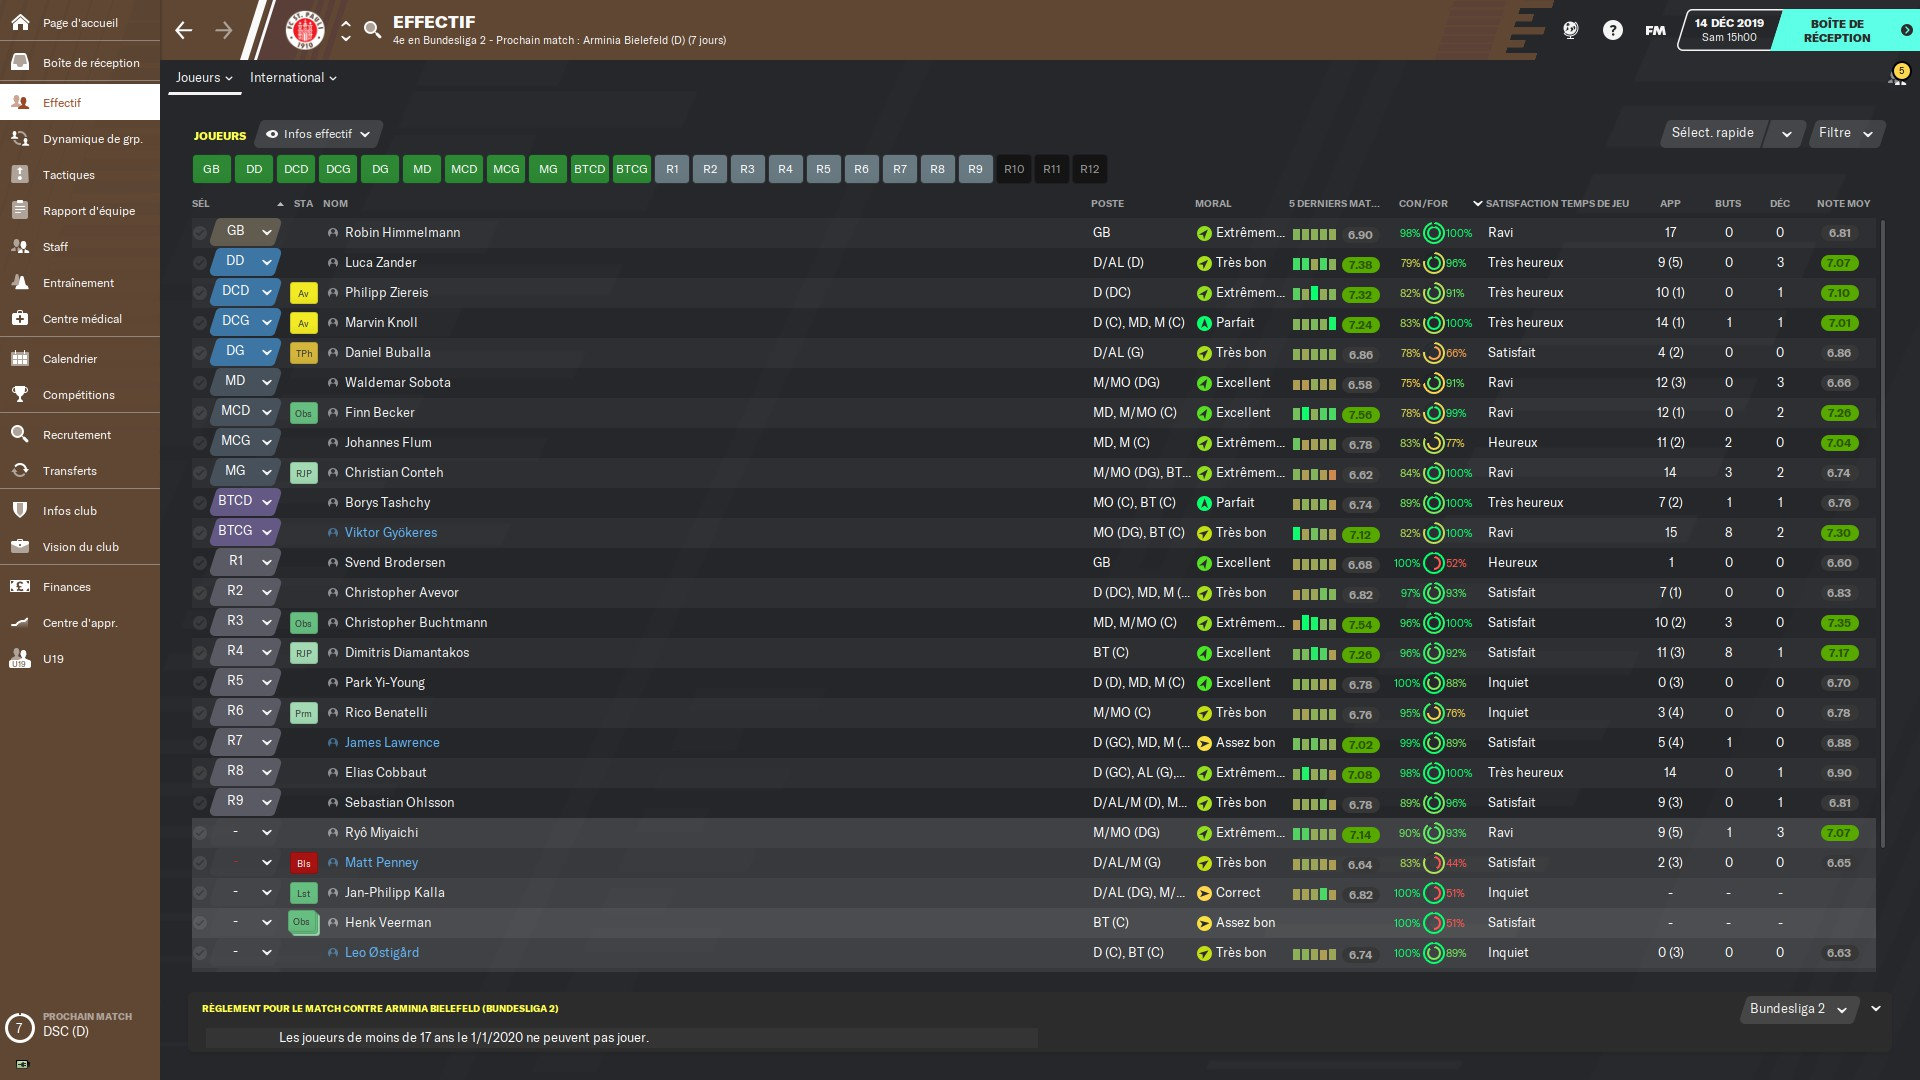Screen dimensions: 1920x1080
Task: Open the Filtre dropdown
Action: click(1845, 133)
